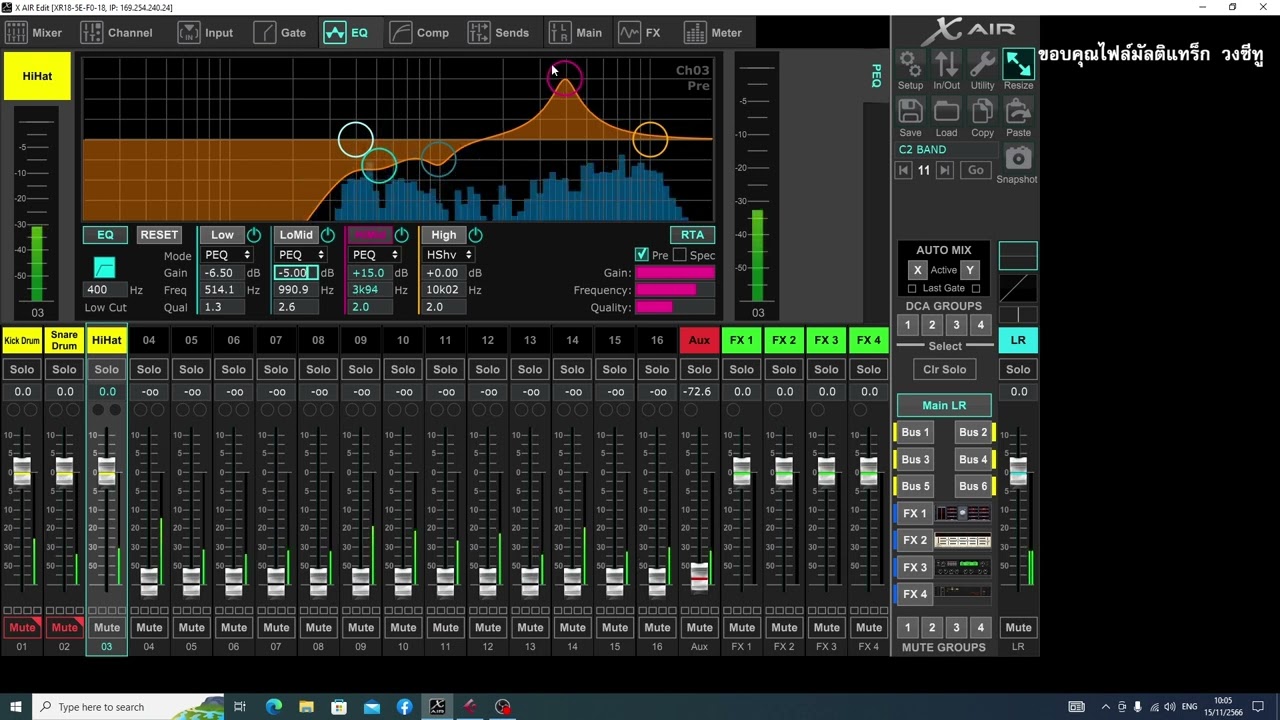
Task: Click Clr Solo button
Action: [x=944, y=370]
